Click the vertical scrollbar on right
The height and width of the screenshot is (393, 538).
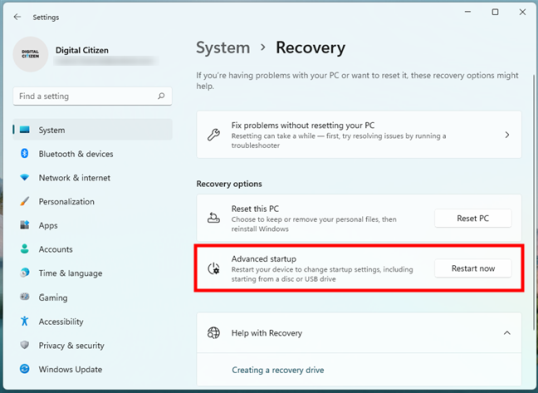point(534,203)
